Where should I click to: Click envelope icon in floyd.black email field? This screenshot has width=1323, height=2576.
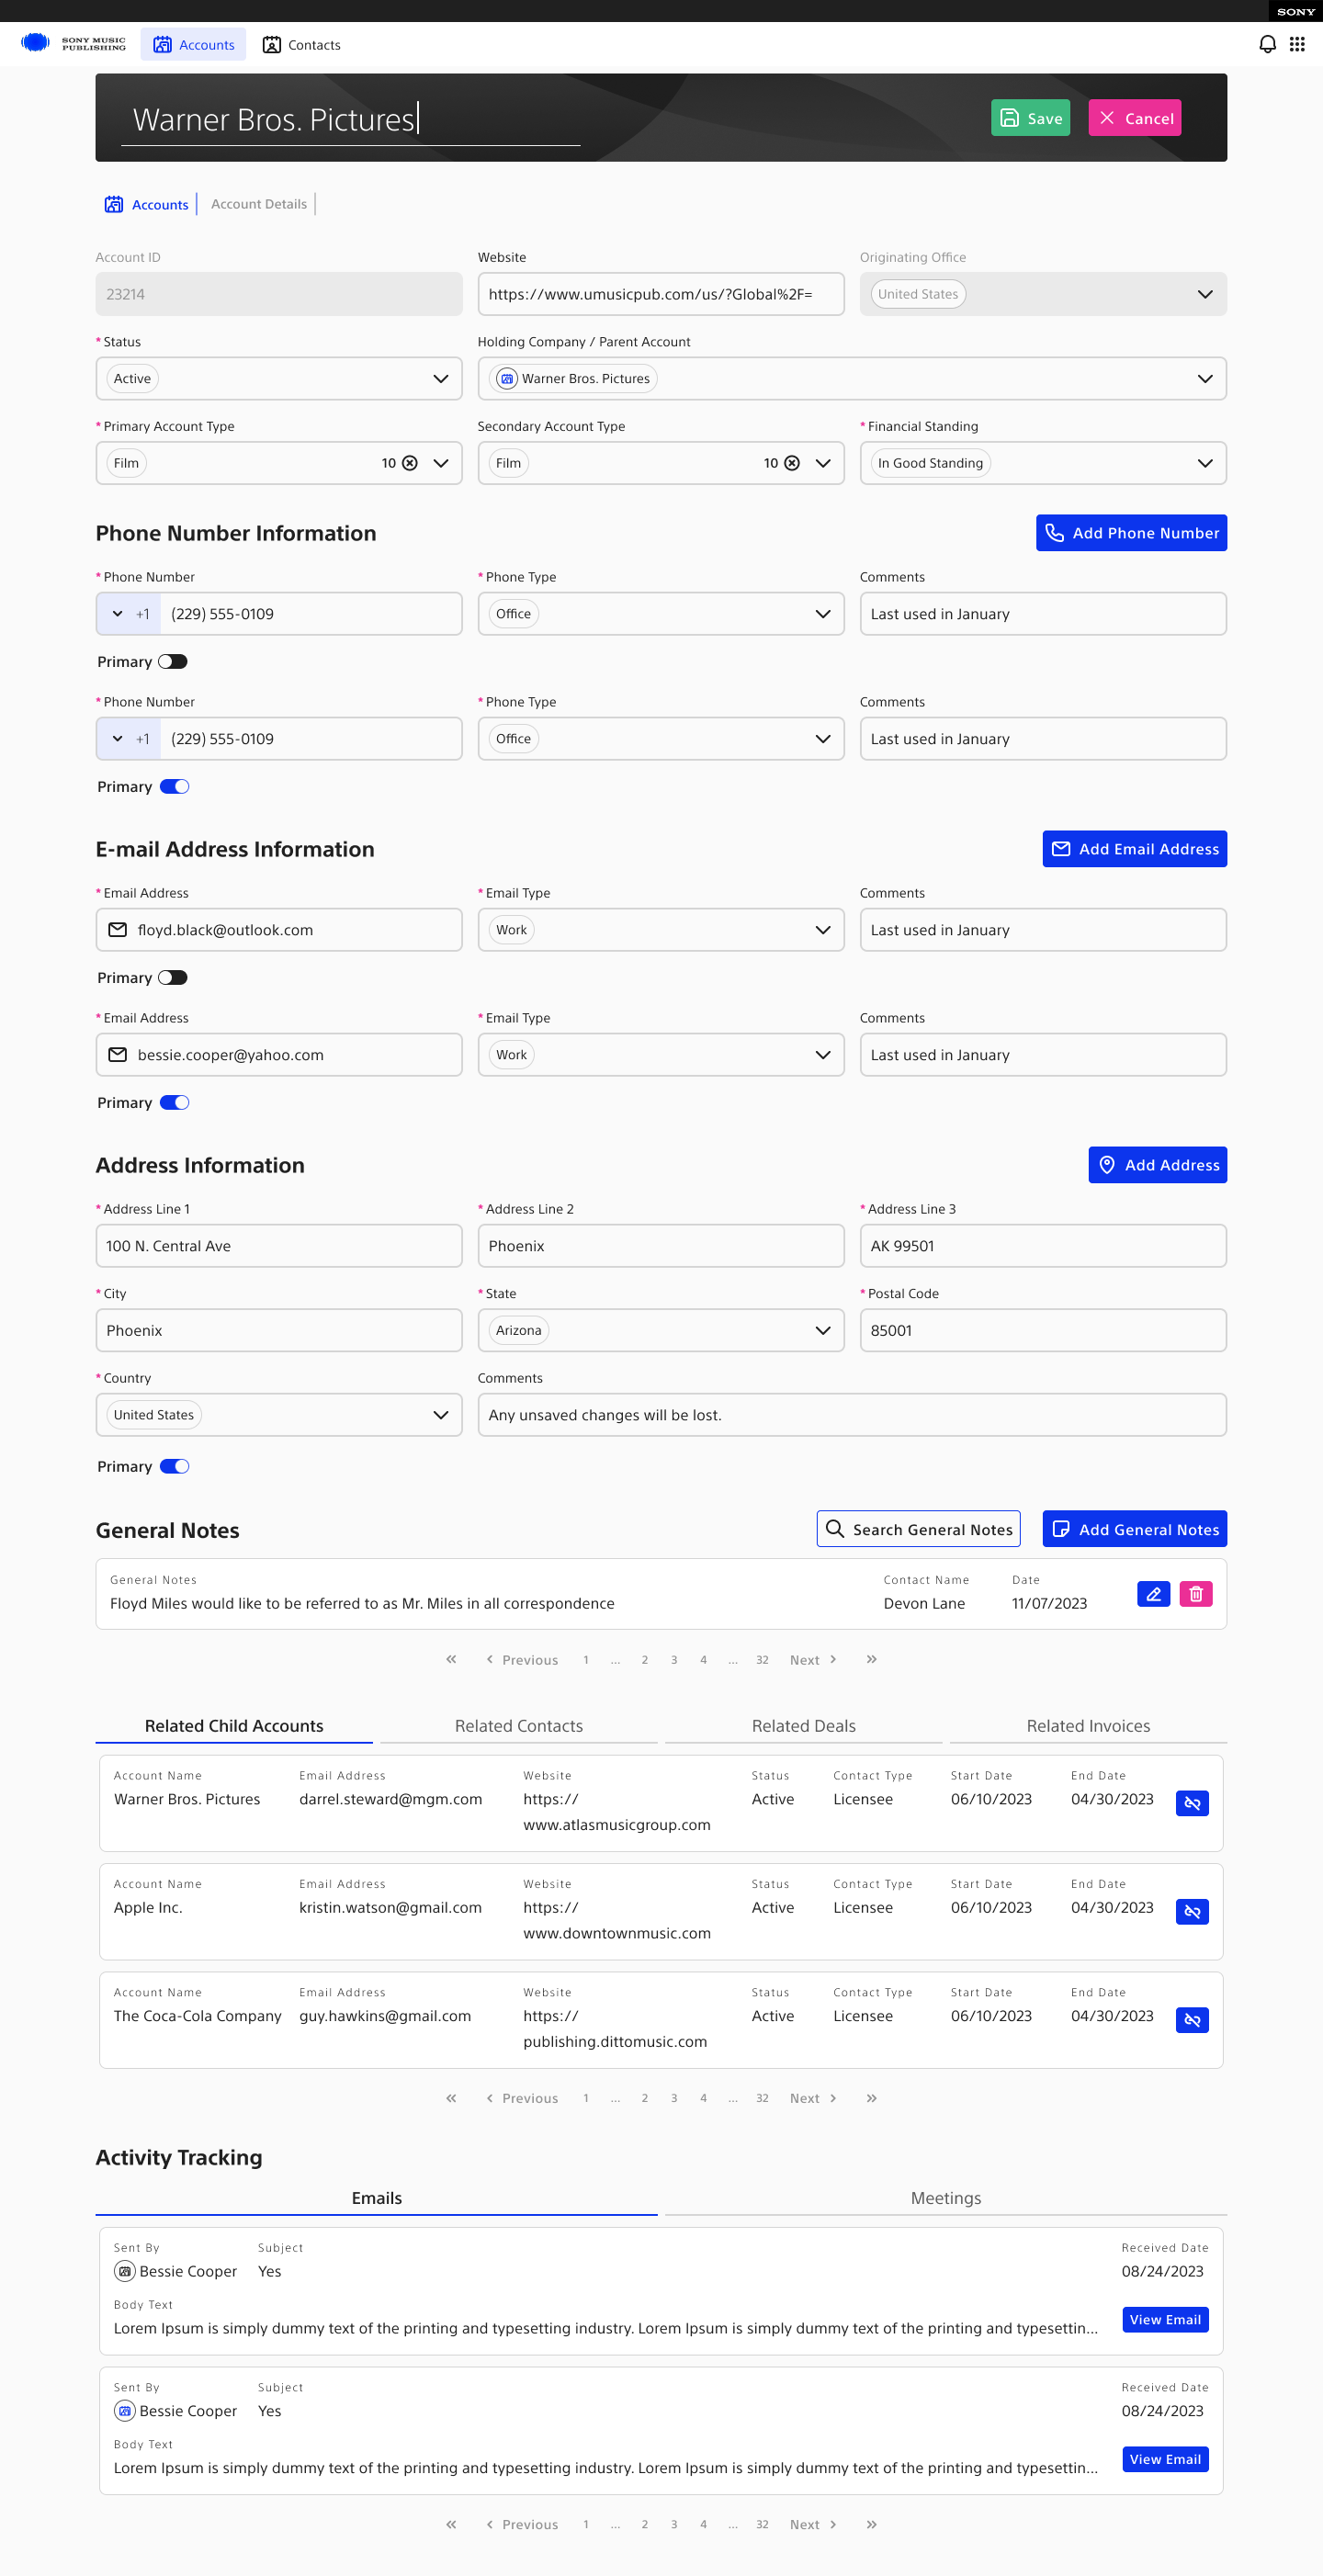(118, 930)
